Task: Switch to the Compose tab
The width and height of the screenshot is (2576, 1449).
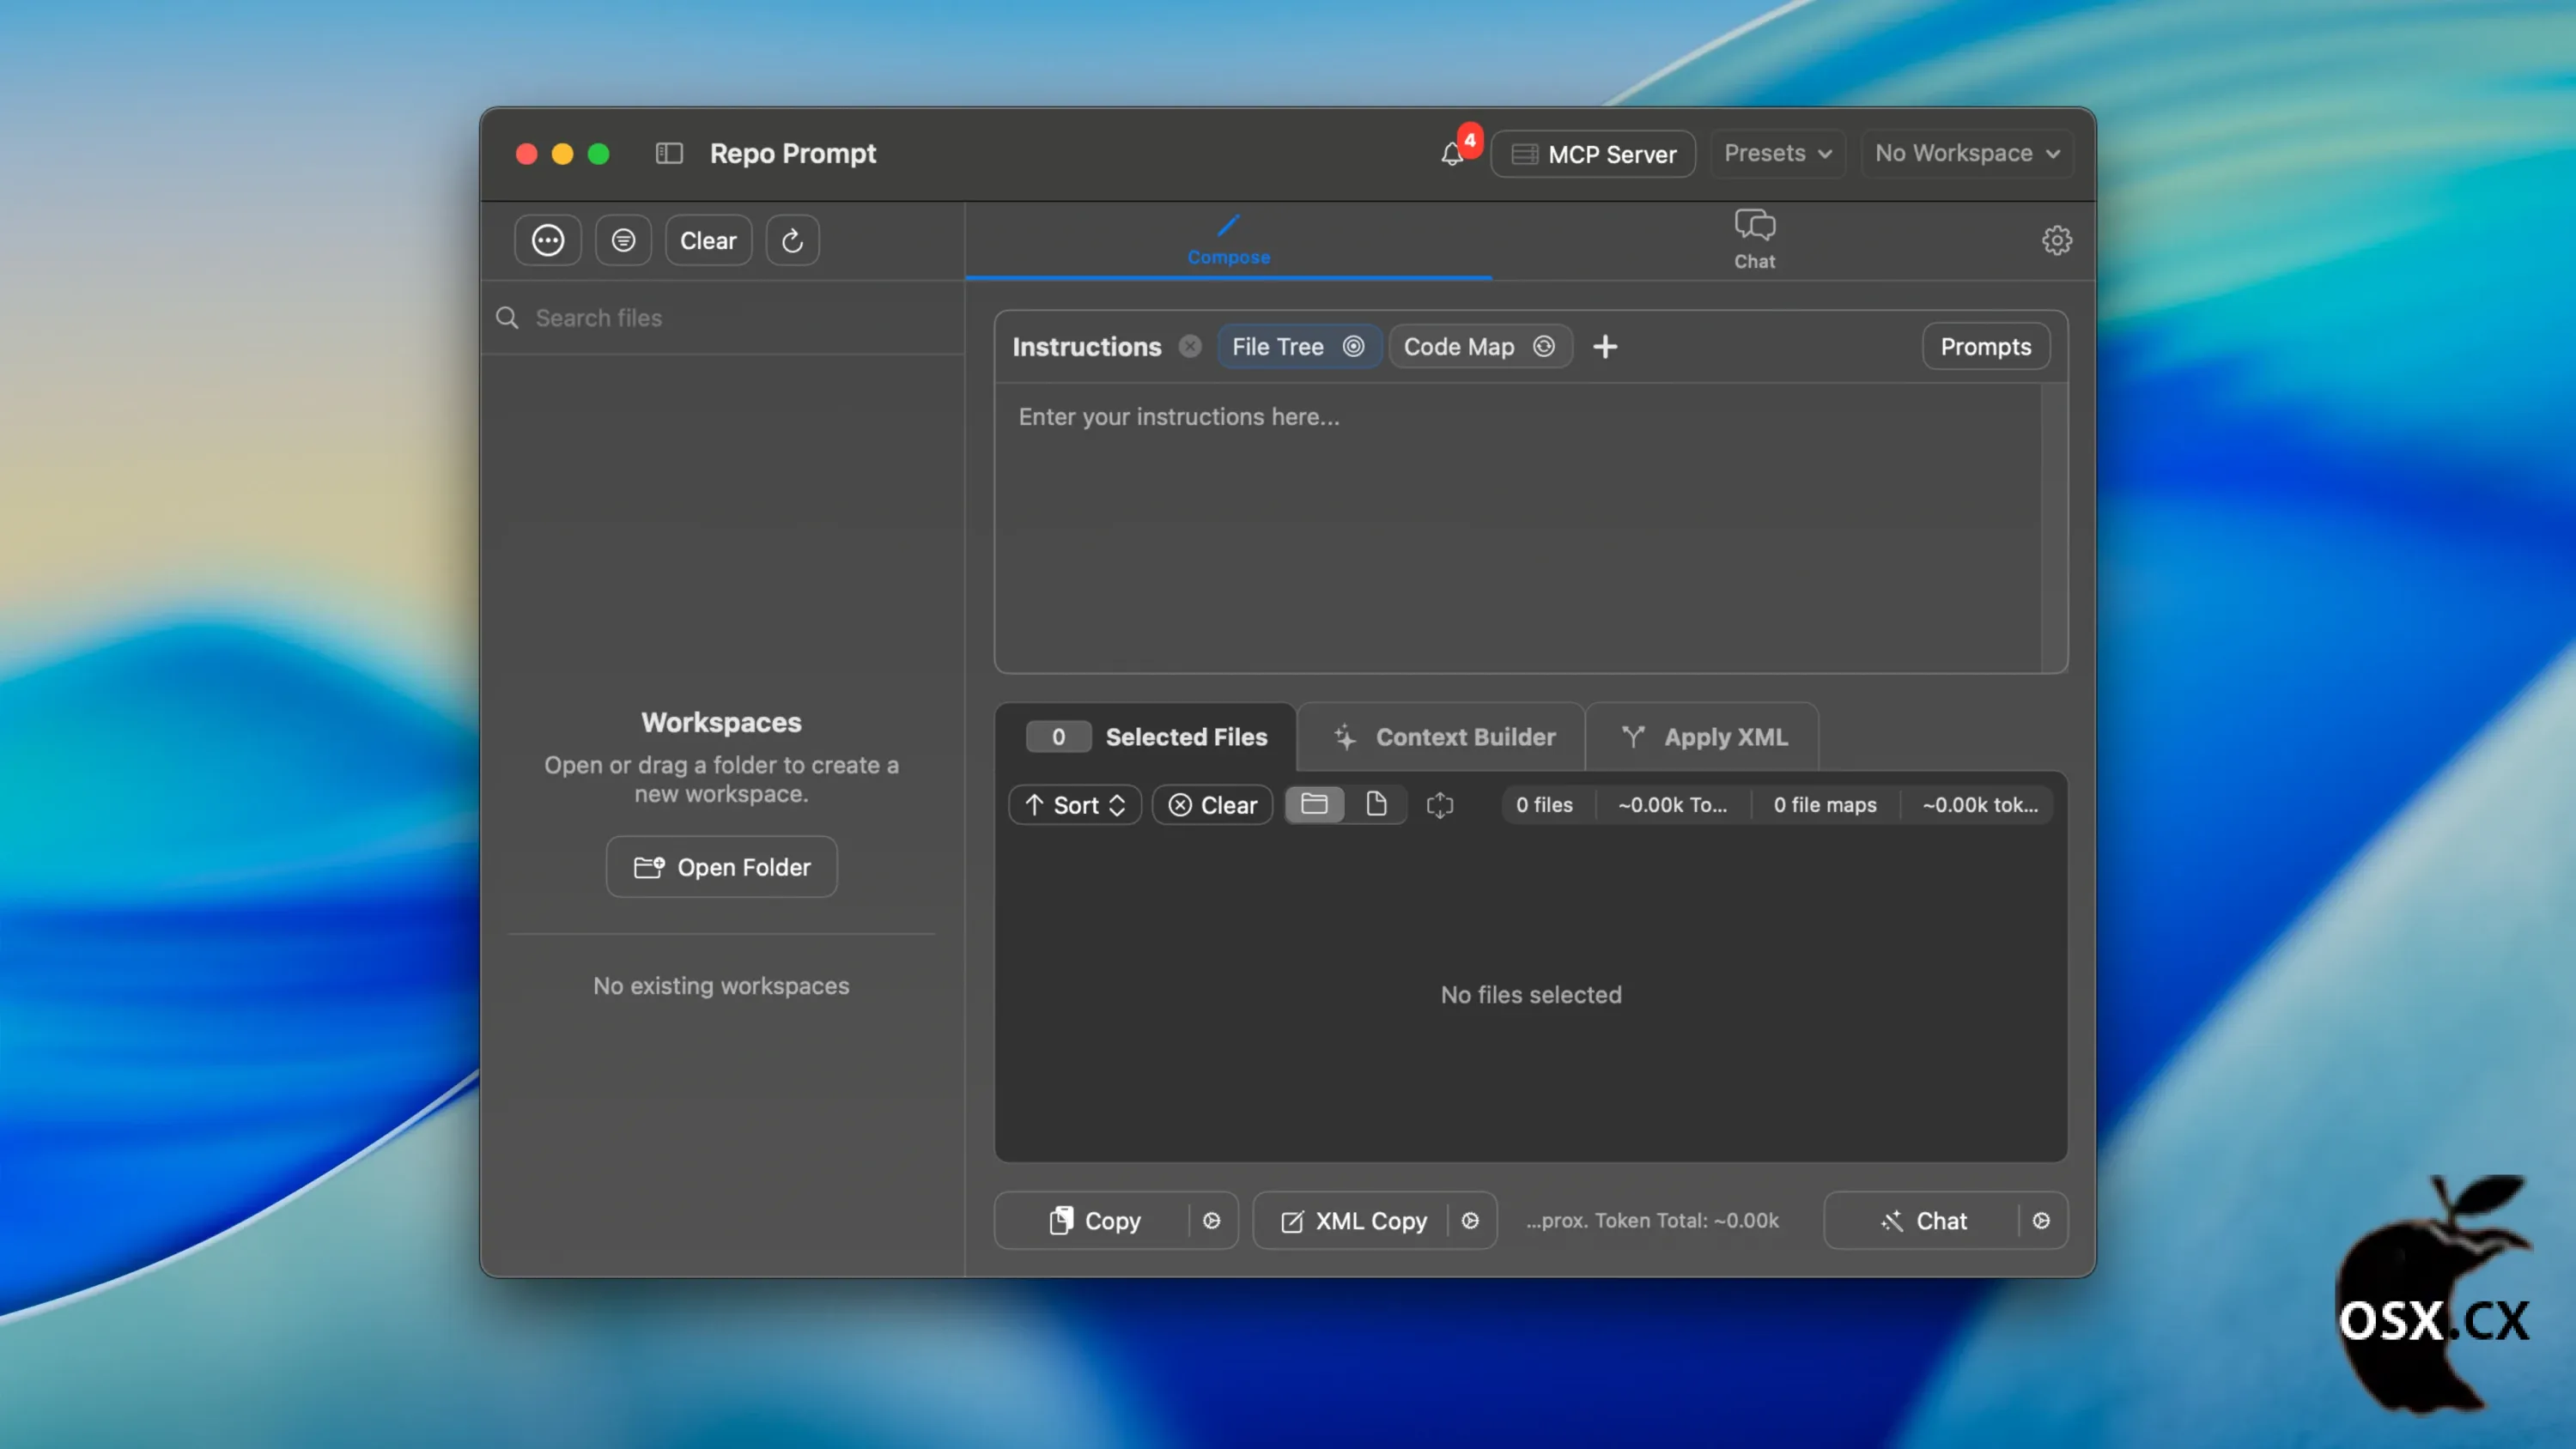Action: coord(1228,240)
